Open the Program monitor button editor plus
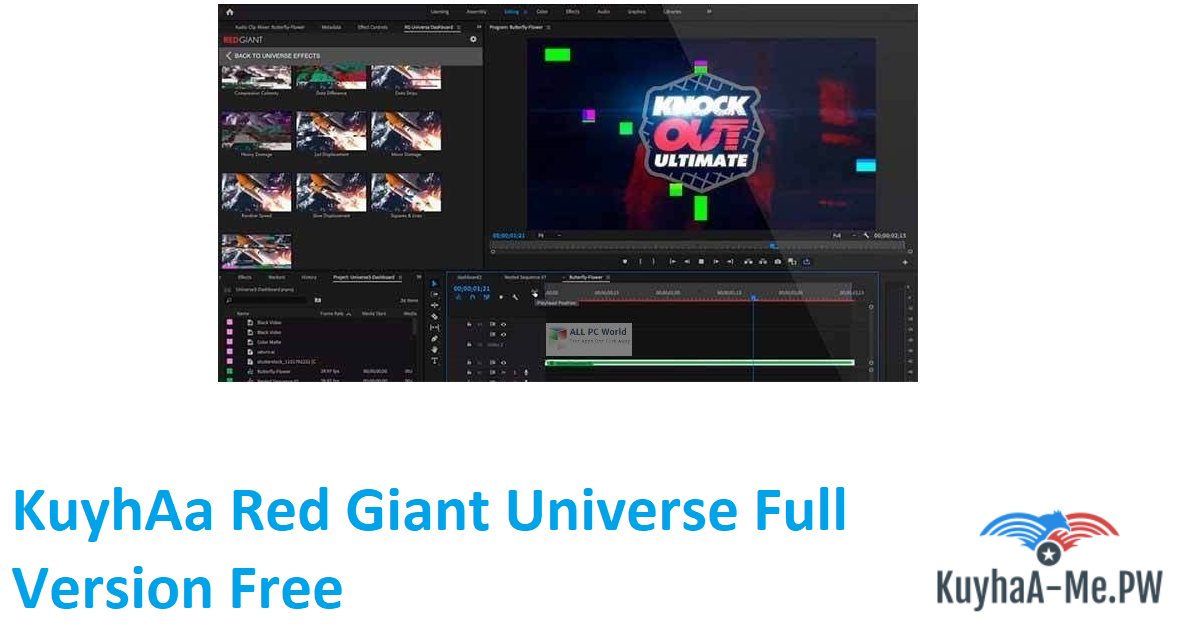Viewport: 1200px width, 628px height. pos(905,262)
